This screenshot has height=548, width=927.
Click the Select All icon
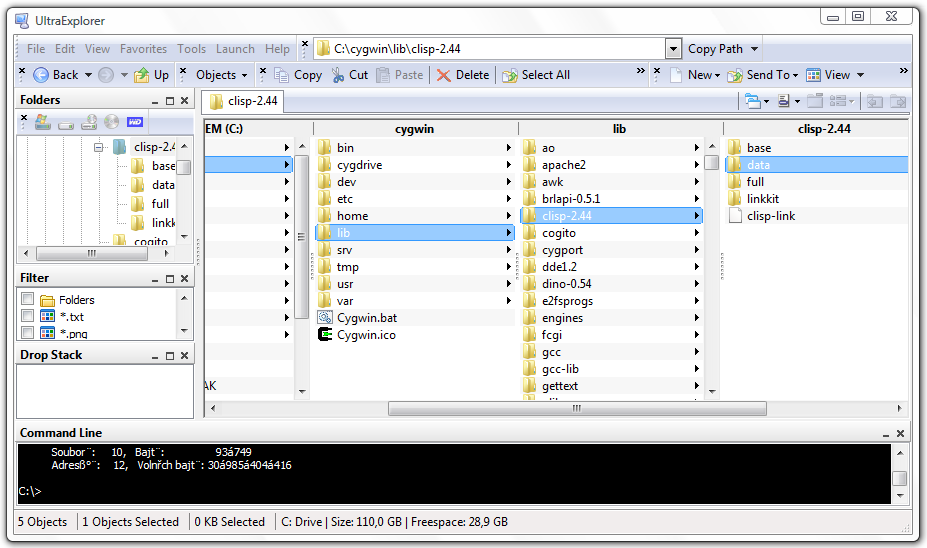click(x=510, y=75)
